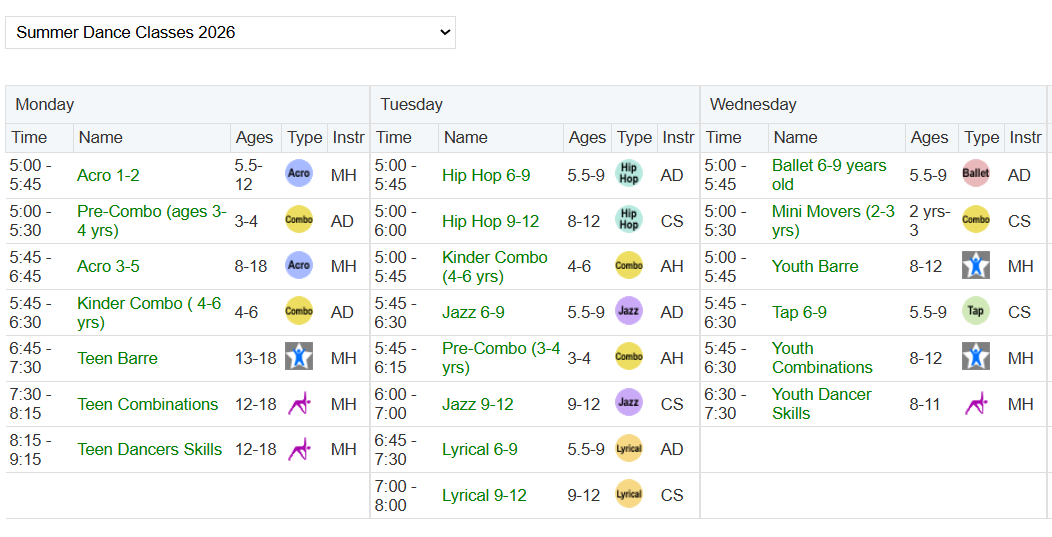Open the Kinder Combo (4-6 yrs) Tuesday link

click(494, 266)
